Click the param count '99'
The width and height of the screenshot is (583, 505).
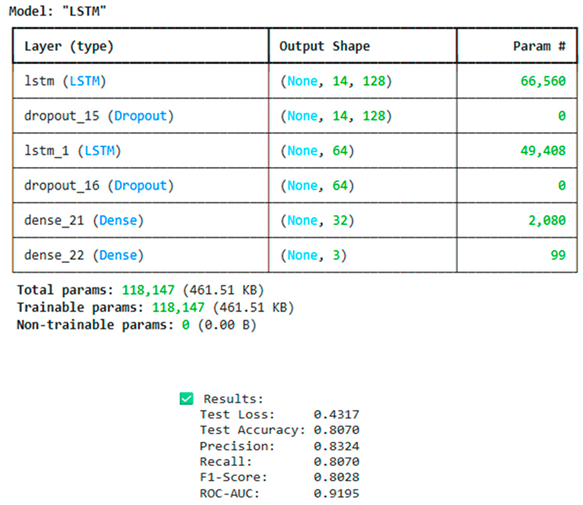[558, 255]
